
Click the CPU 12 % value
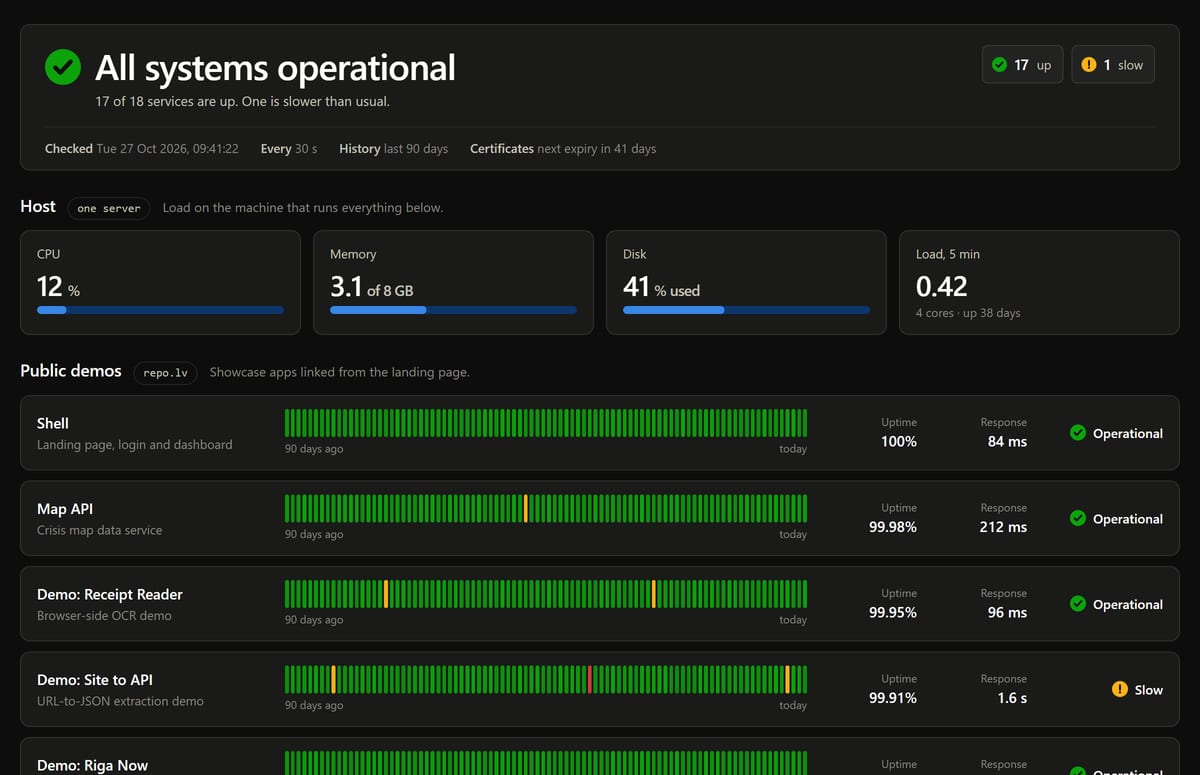coord(58,287)
